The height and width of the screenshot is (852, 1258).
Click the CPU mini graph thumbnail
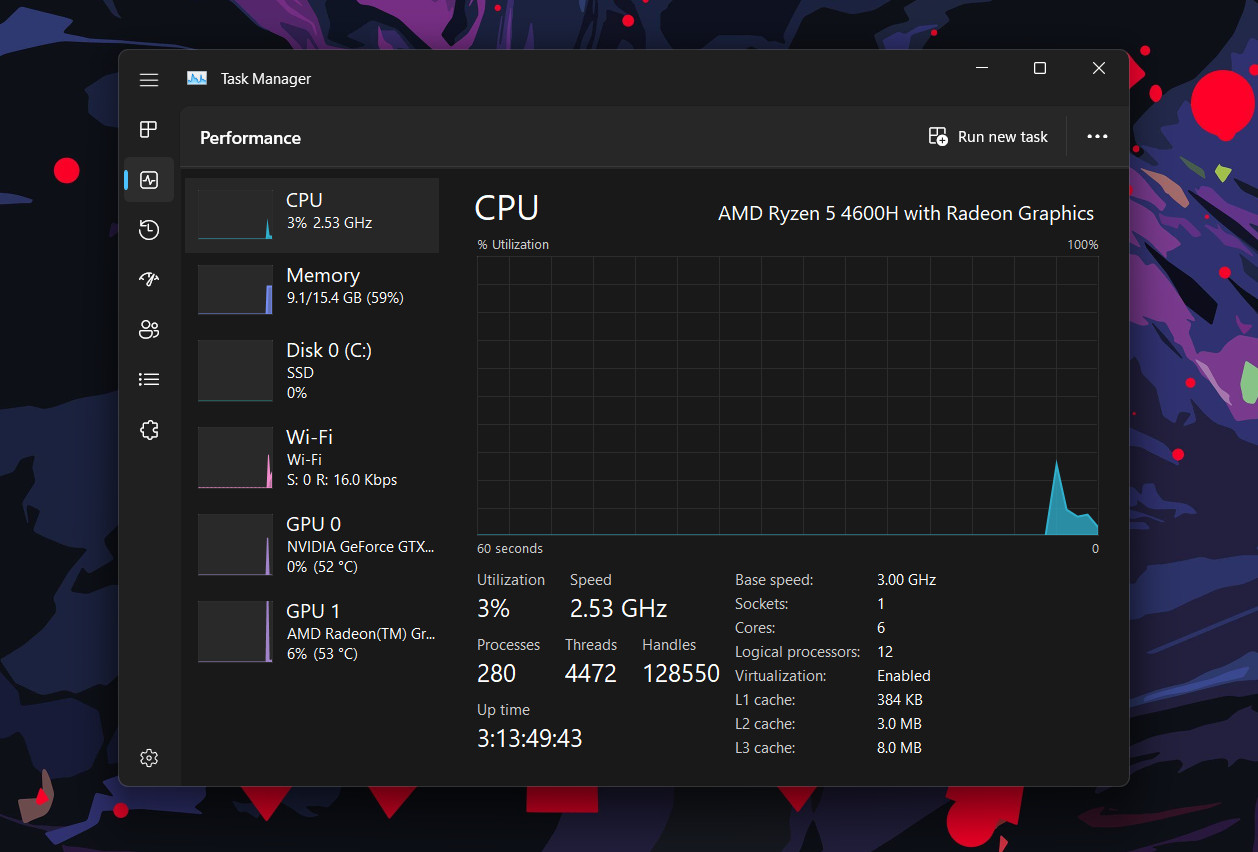[x=235, y=215]
